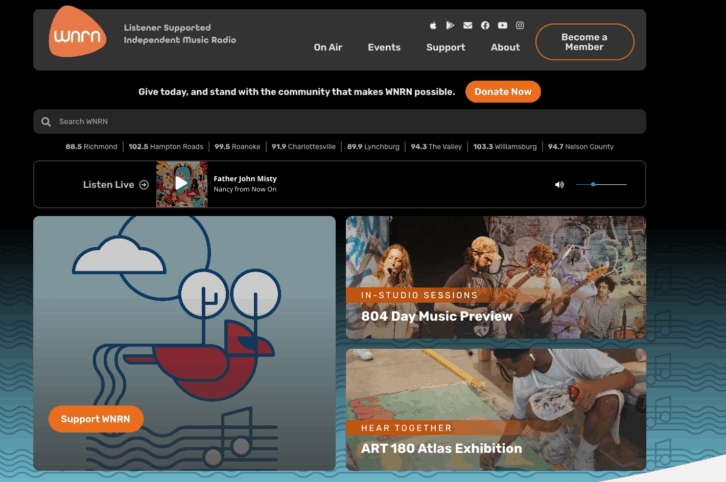The image size is (726, 482).
Task: Select 89.9 Lynchburg frequency
Action: point(373,147)
